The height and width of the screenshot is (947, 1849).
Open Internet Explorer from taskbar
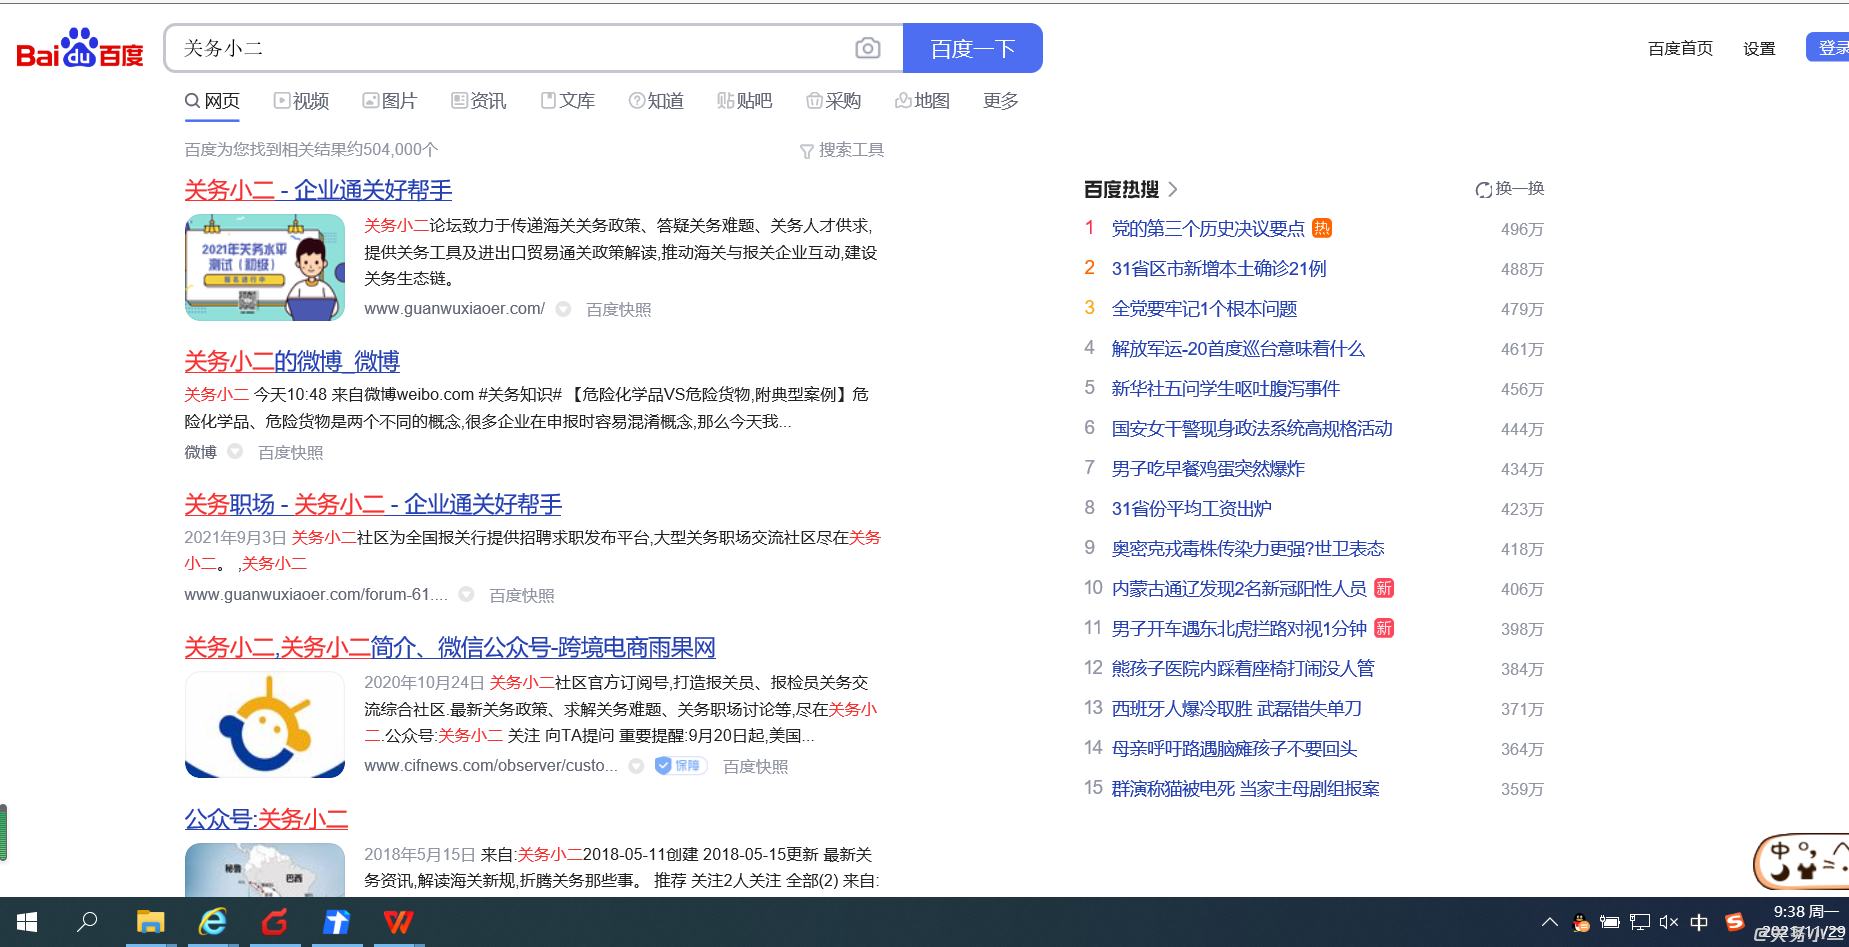point(213,922)
